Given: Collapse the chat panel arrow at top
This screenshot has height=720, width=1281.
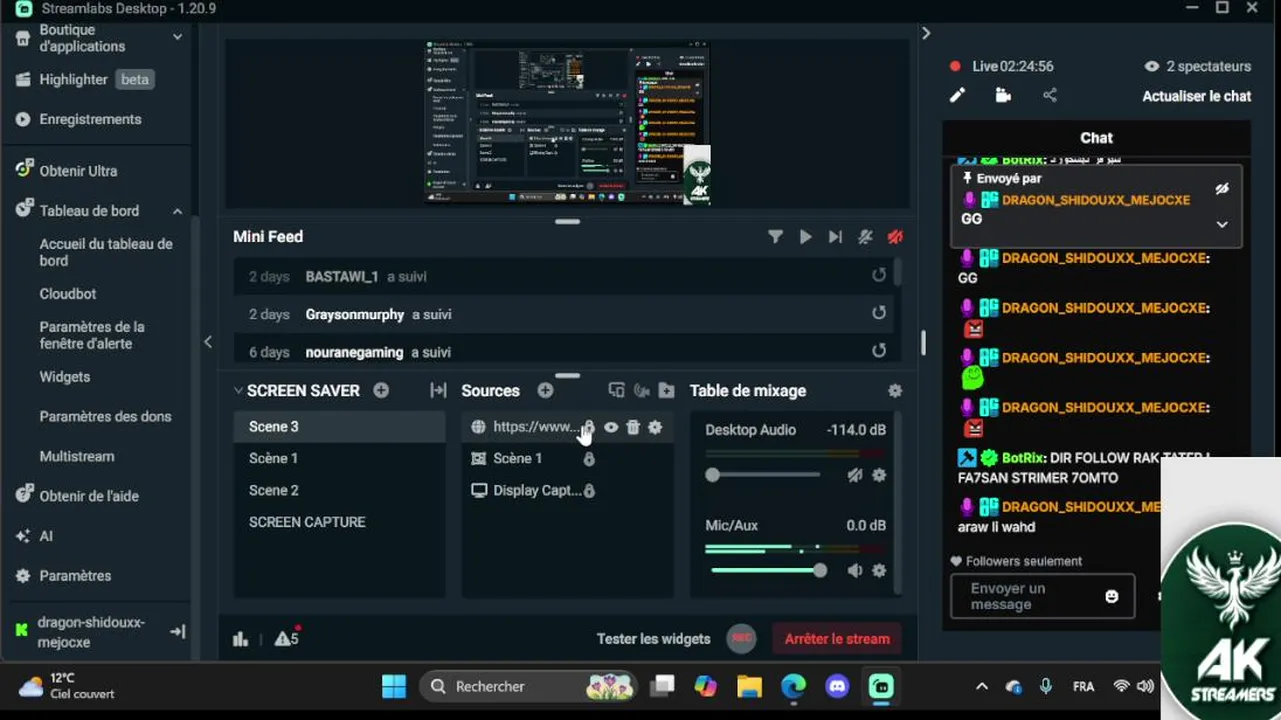Looking at the screenshot, I should [926, 33].
